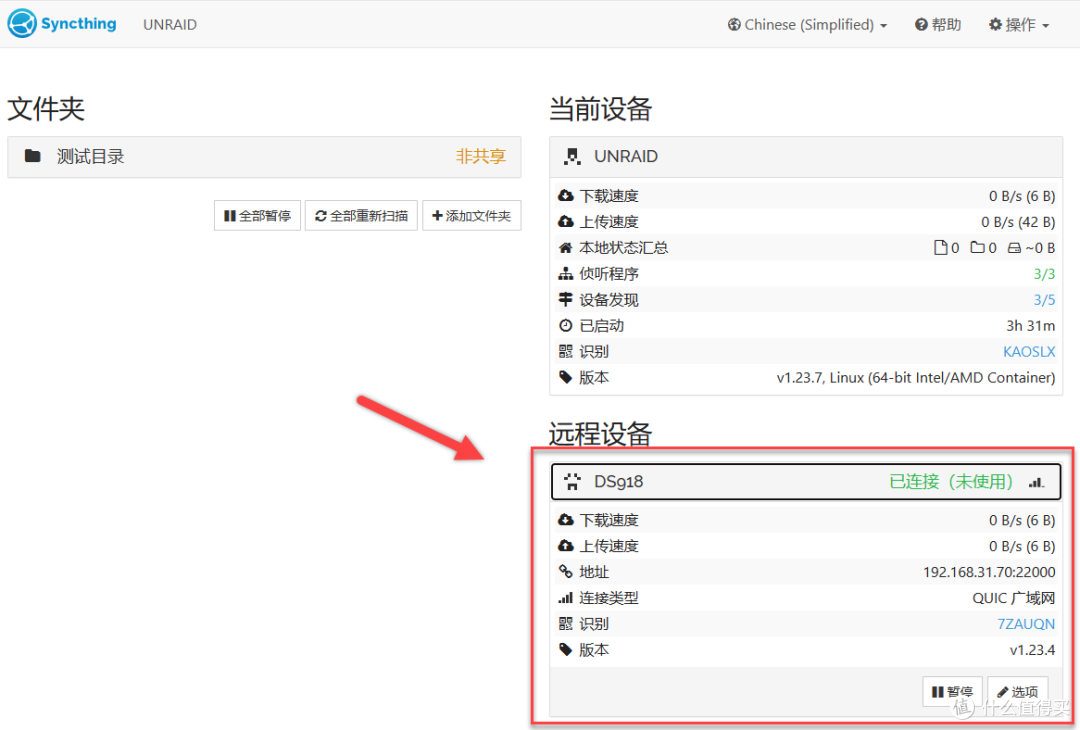Click the folder count icon in 本地状态汇总
Viewport: 1080px width, 730px height.
pyautogui.click(x=977, y=247)
